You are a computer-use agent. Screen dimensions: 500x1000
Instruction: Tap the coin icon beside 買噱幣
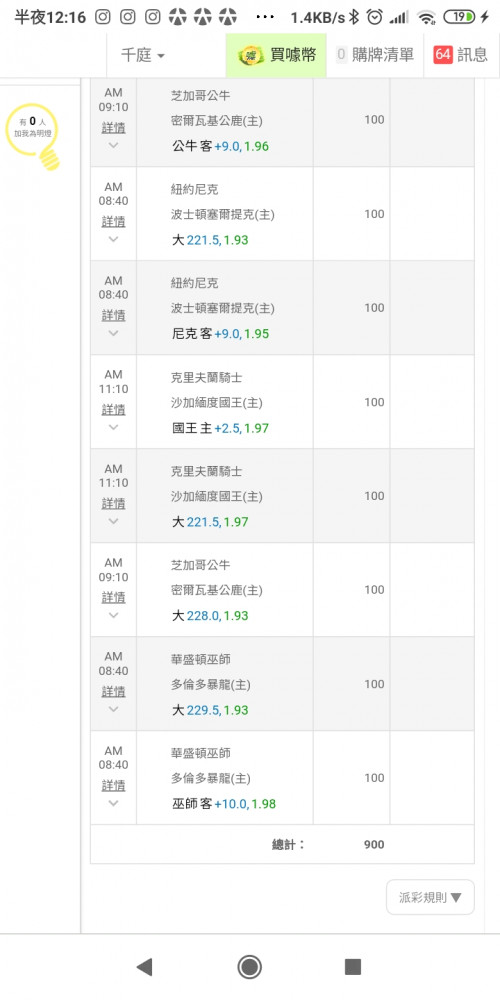(251, 55)
